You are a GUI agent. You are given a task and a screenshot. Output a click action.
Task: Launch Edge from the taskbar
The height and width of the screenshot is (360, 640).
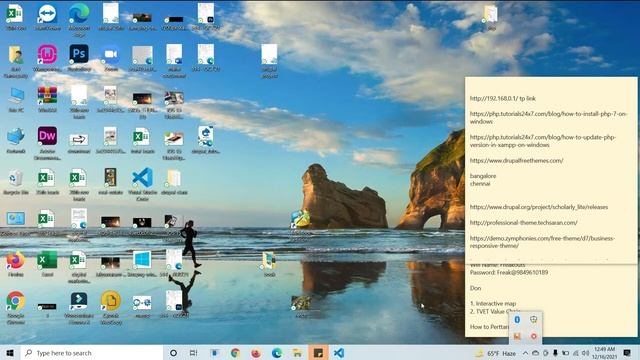pyautogui.click(x=277, y=353)
